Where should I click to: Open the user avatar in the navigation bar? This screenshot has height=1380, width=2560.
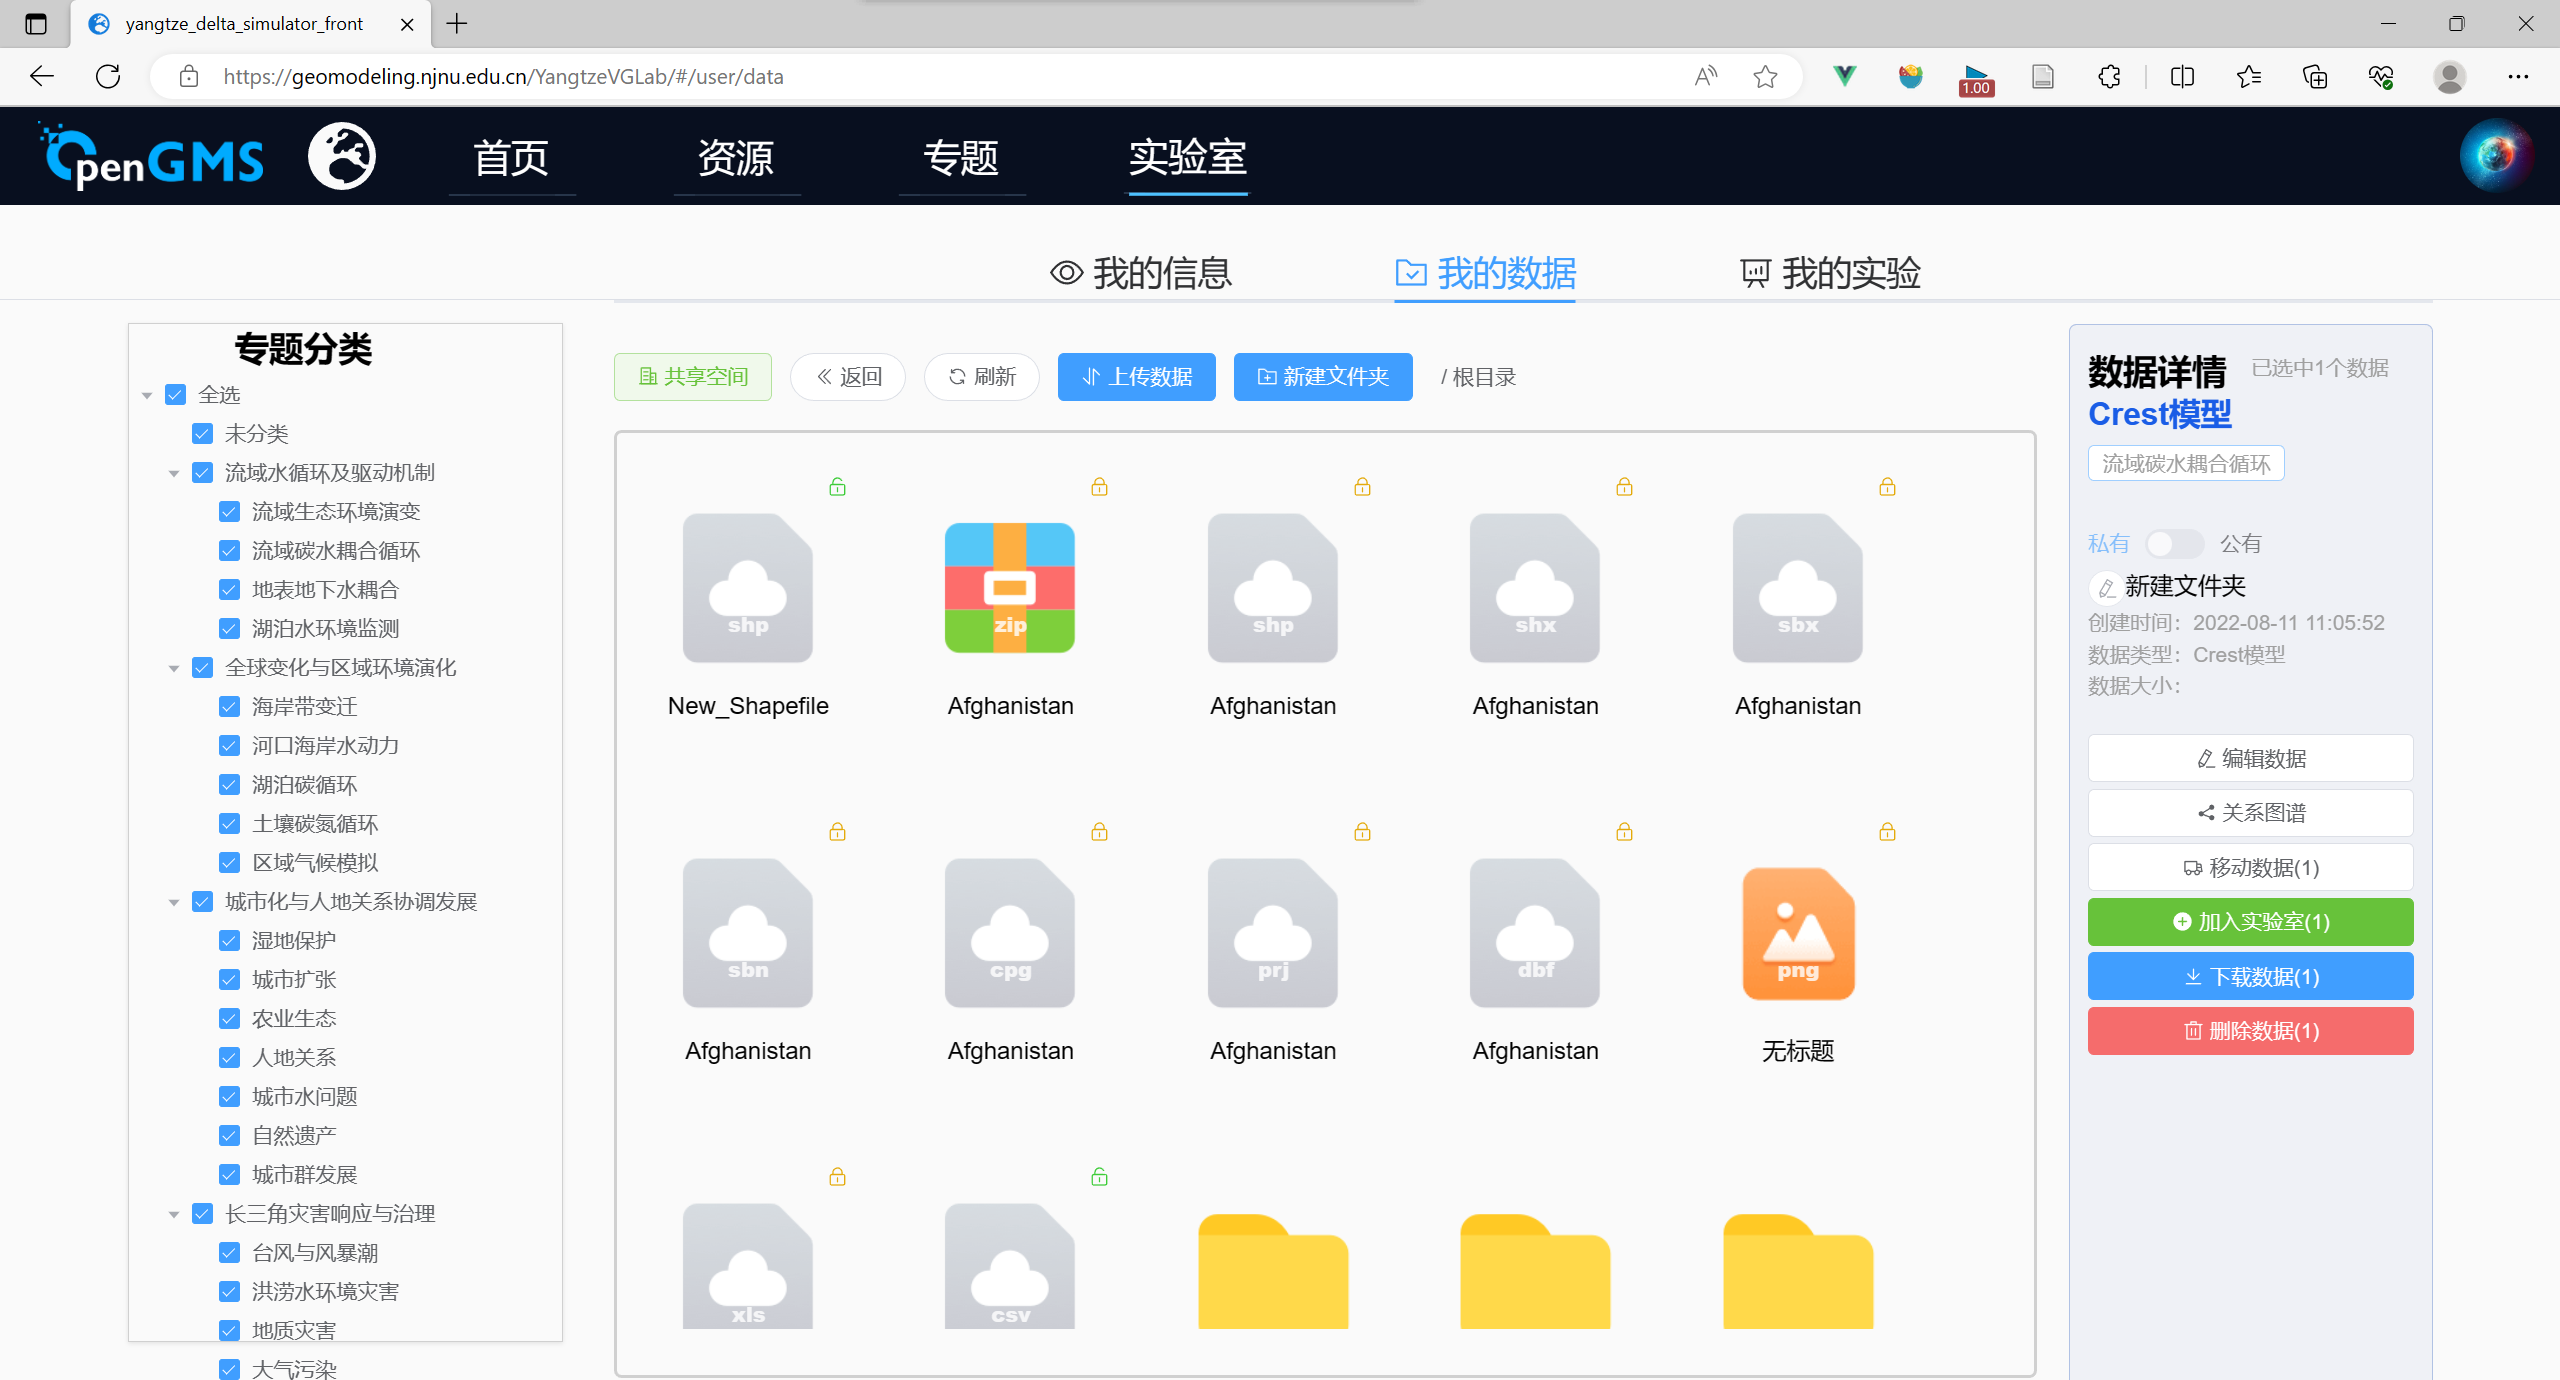point(2495,155)
